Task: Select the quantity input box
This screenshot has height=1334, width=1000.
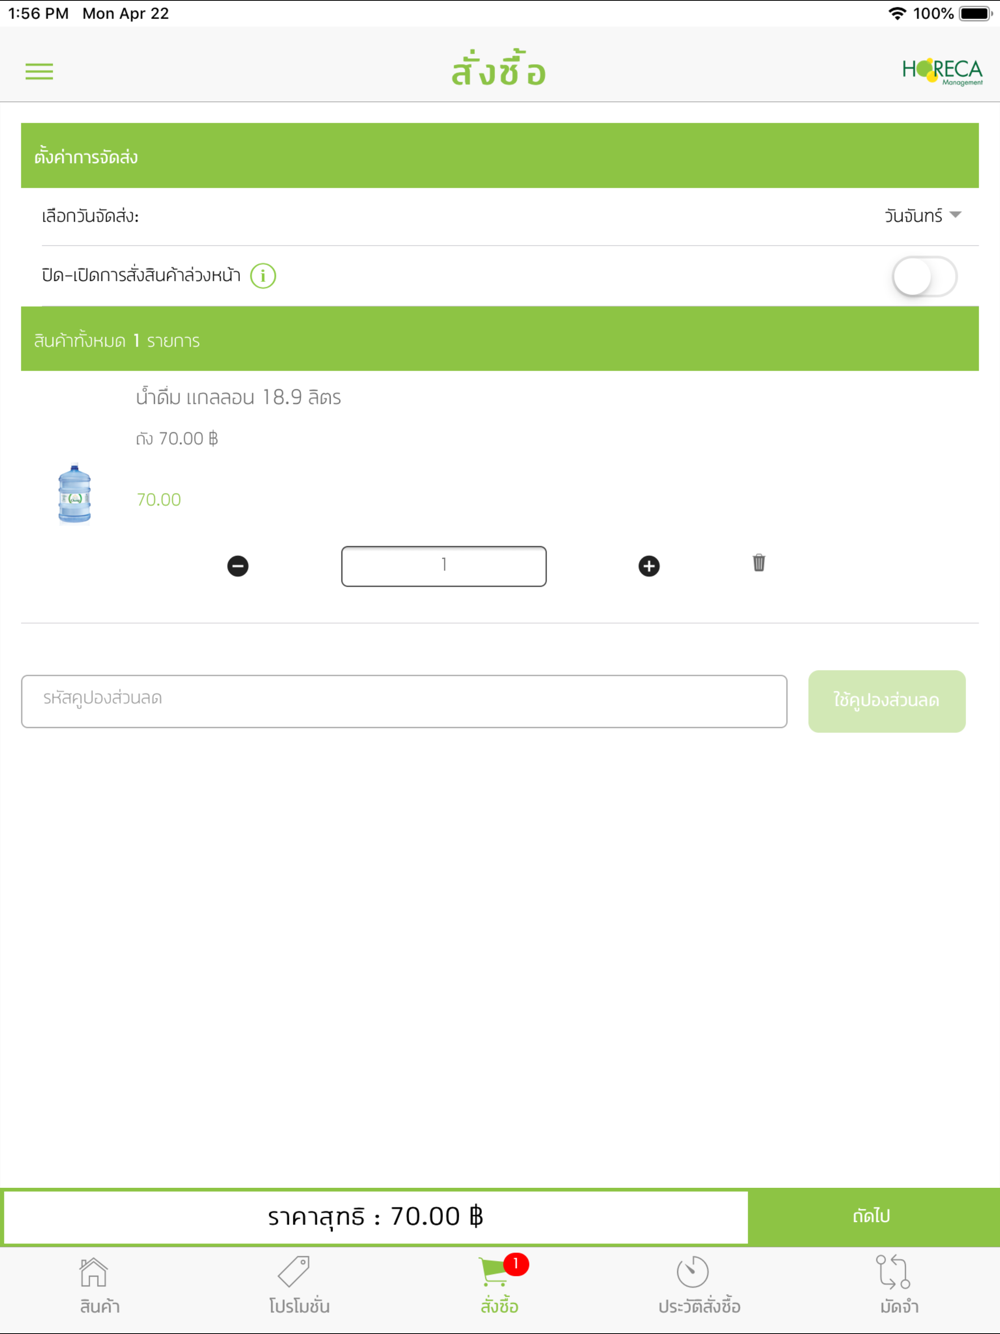Action: pyautogui.click(x=444, y=566)
